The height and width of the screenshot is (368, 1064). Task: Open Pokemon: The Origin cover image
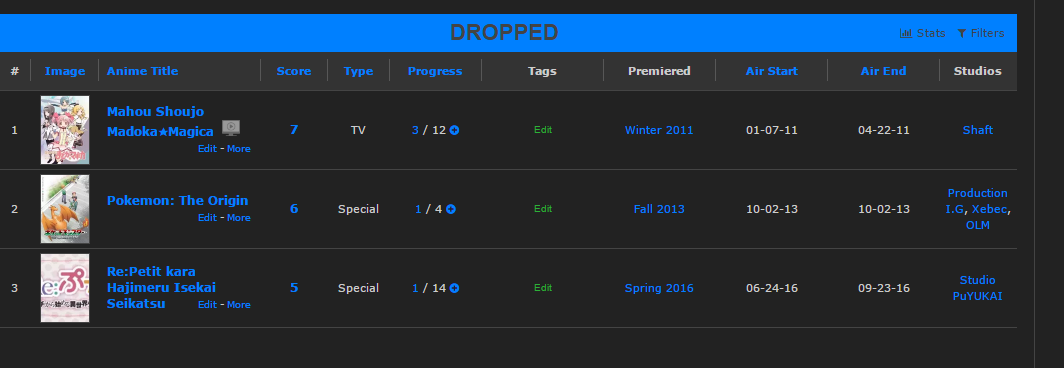65,209
